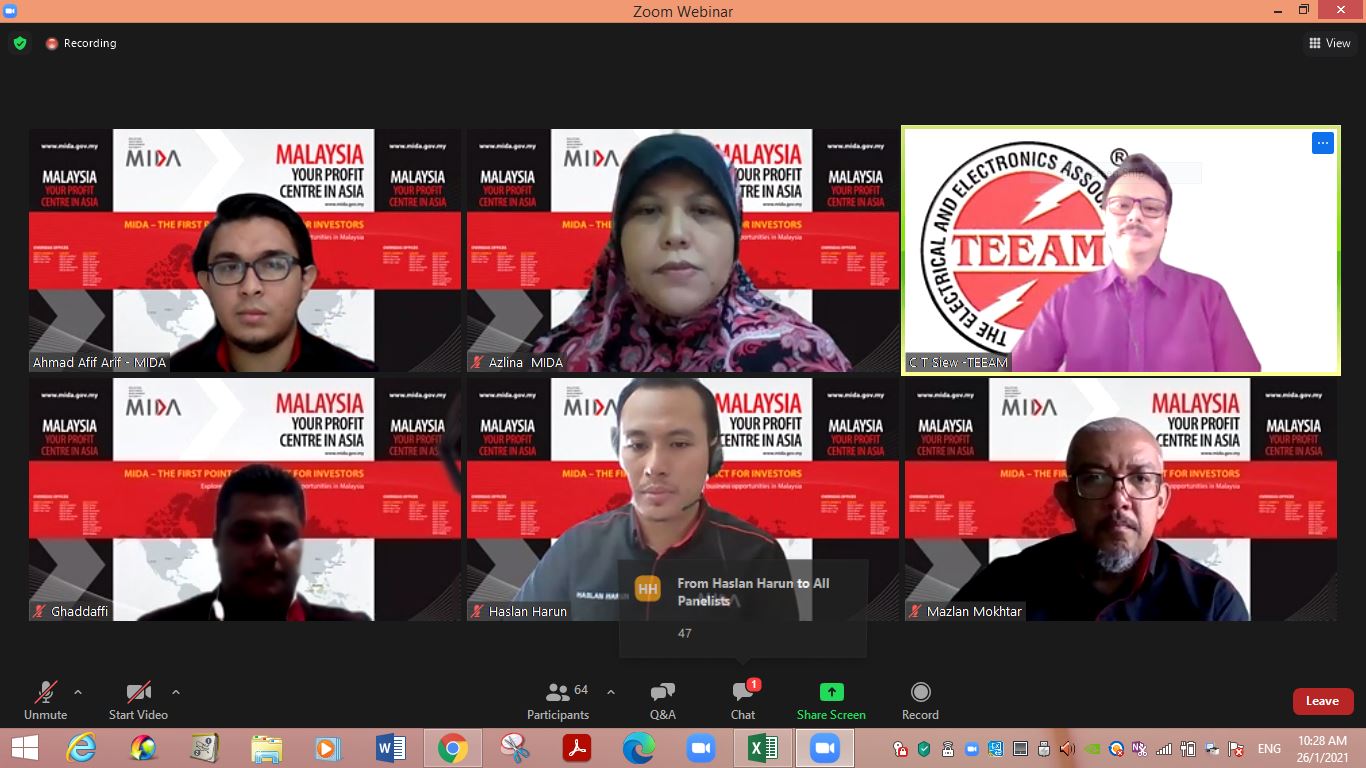Viewport: 1366px width, 768px height.
Task: Expand the arrow next to Participants
Action: coord(611,692)
